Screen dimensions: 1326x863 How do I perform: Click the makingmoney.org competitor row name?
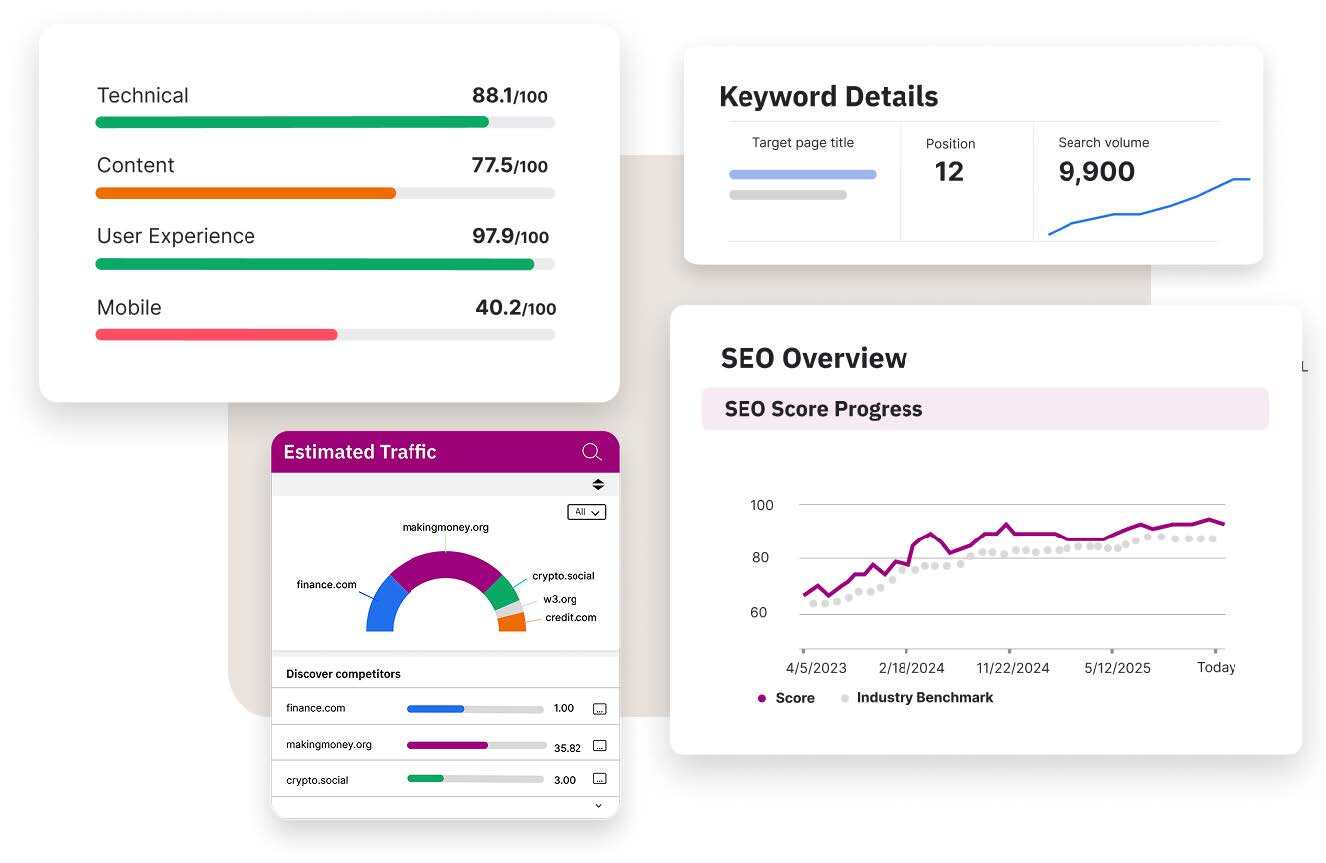point(328,745)
